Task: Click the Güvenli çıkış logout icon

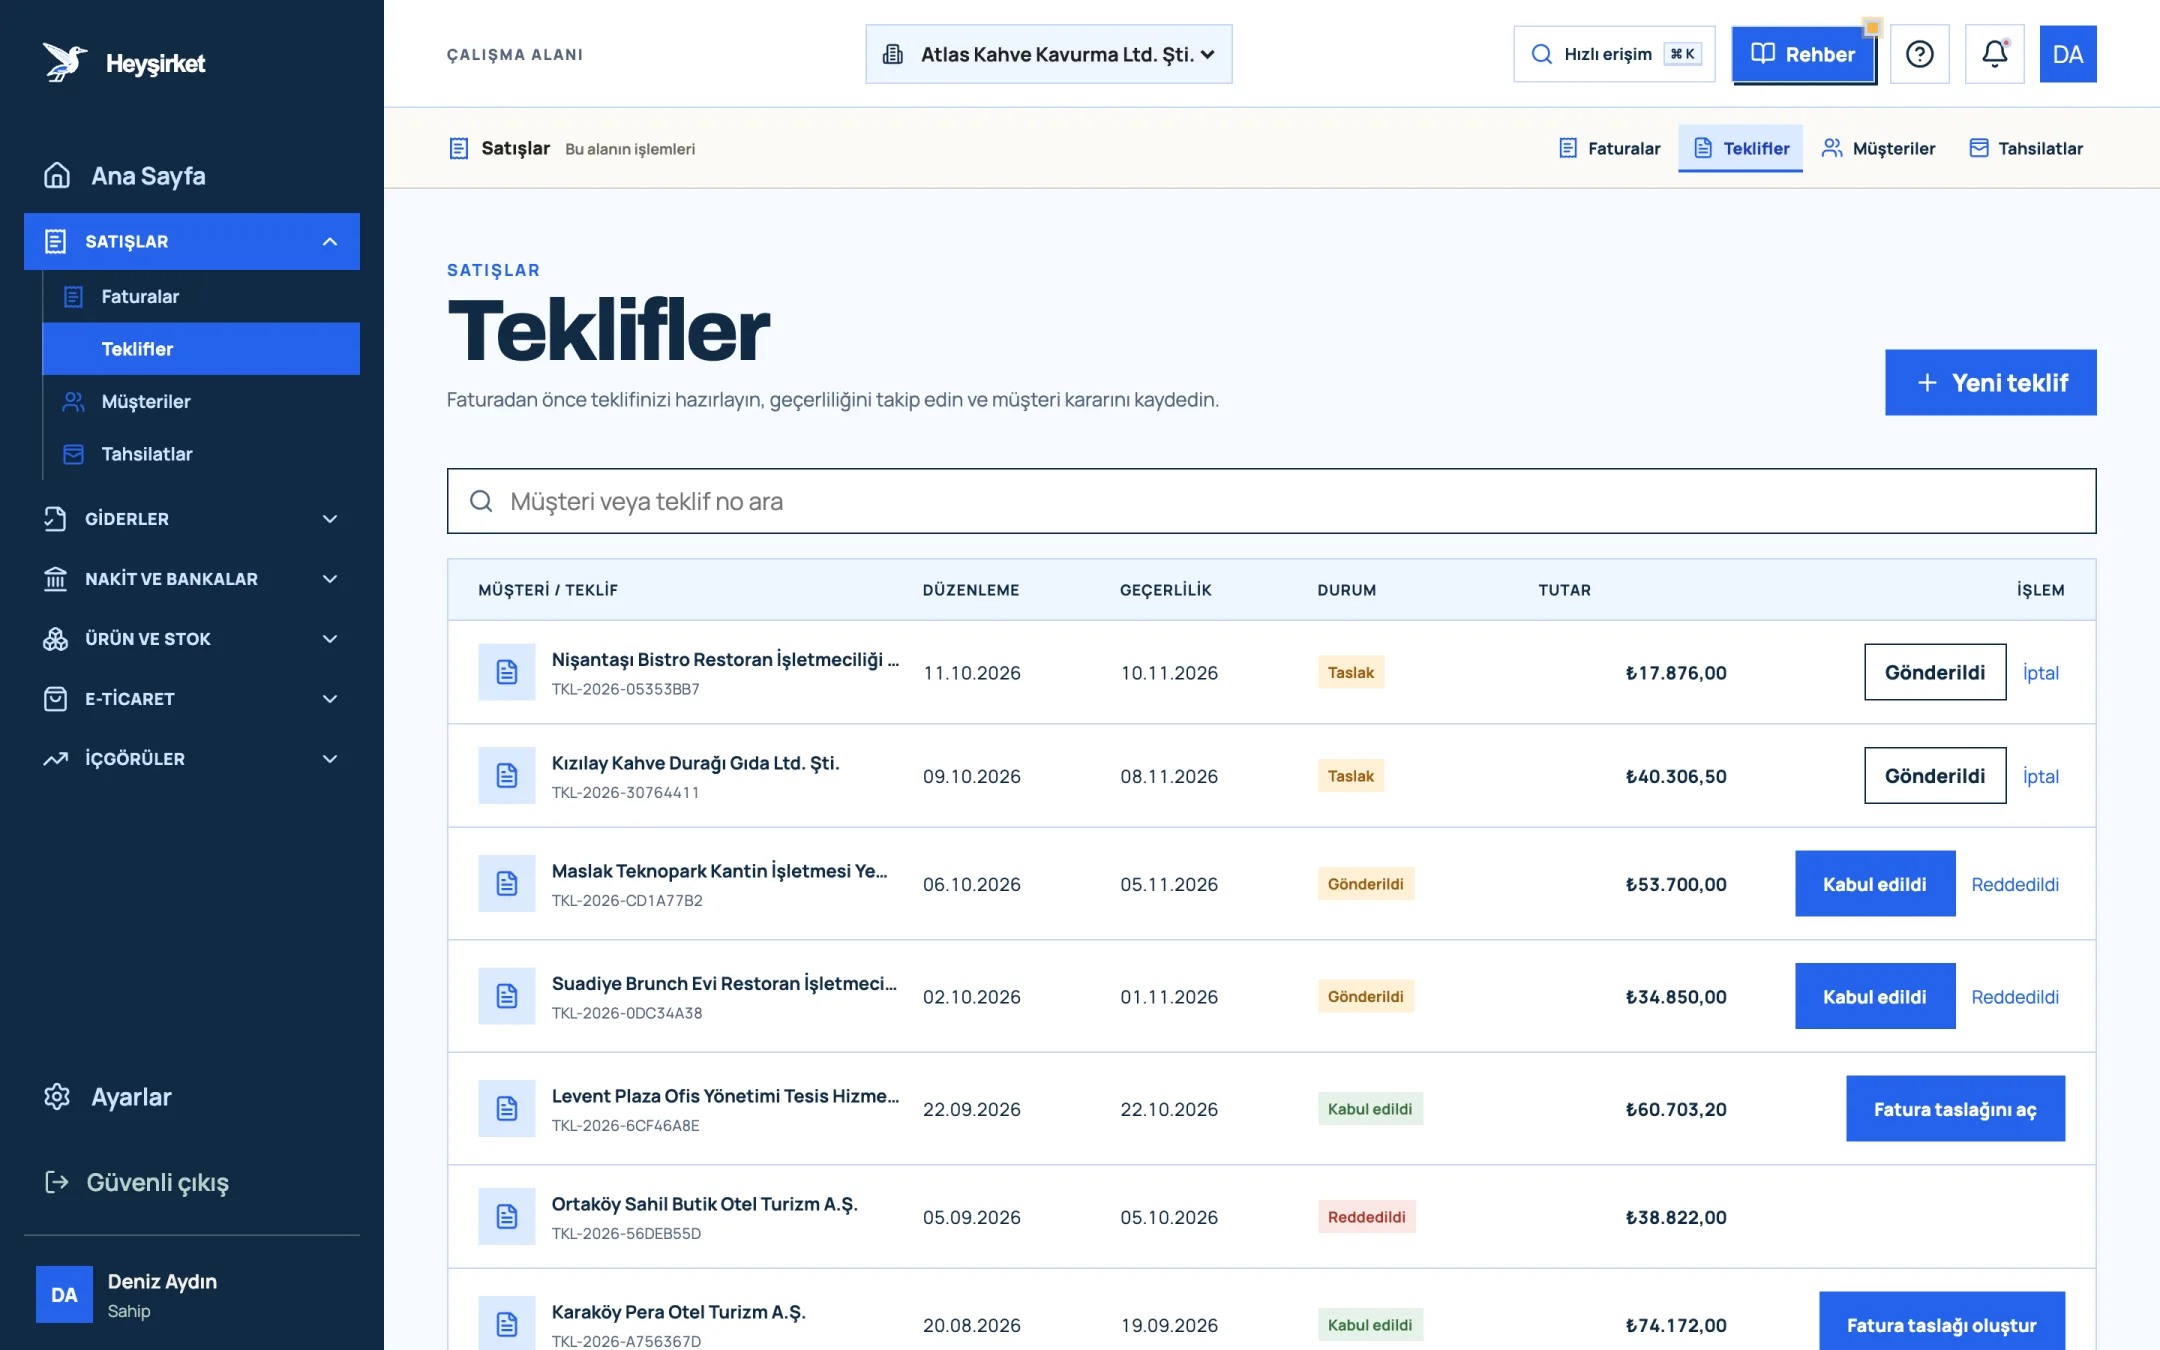Action: click(57, 1182)
